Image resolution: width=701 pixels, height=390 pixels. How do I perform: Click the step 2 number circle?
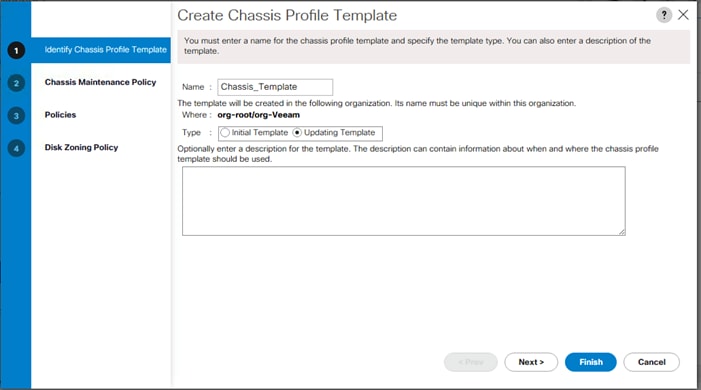tap(16, 83)
